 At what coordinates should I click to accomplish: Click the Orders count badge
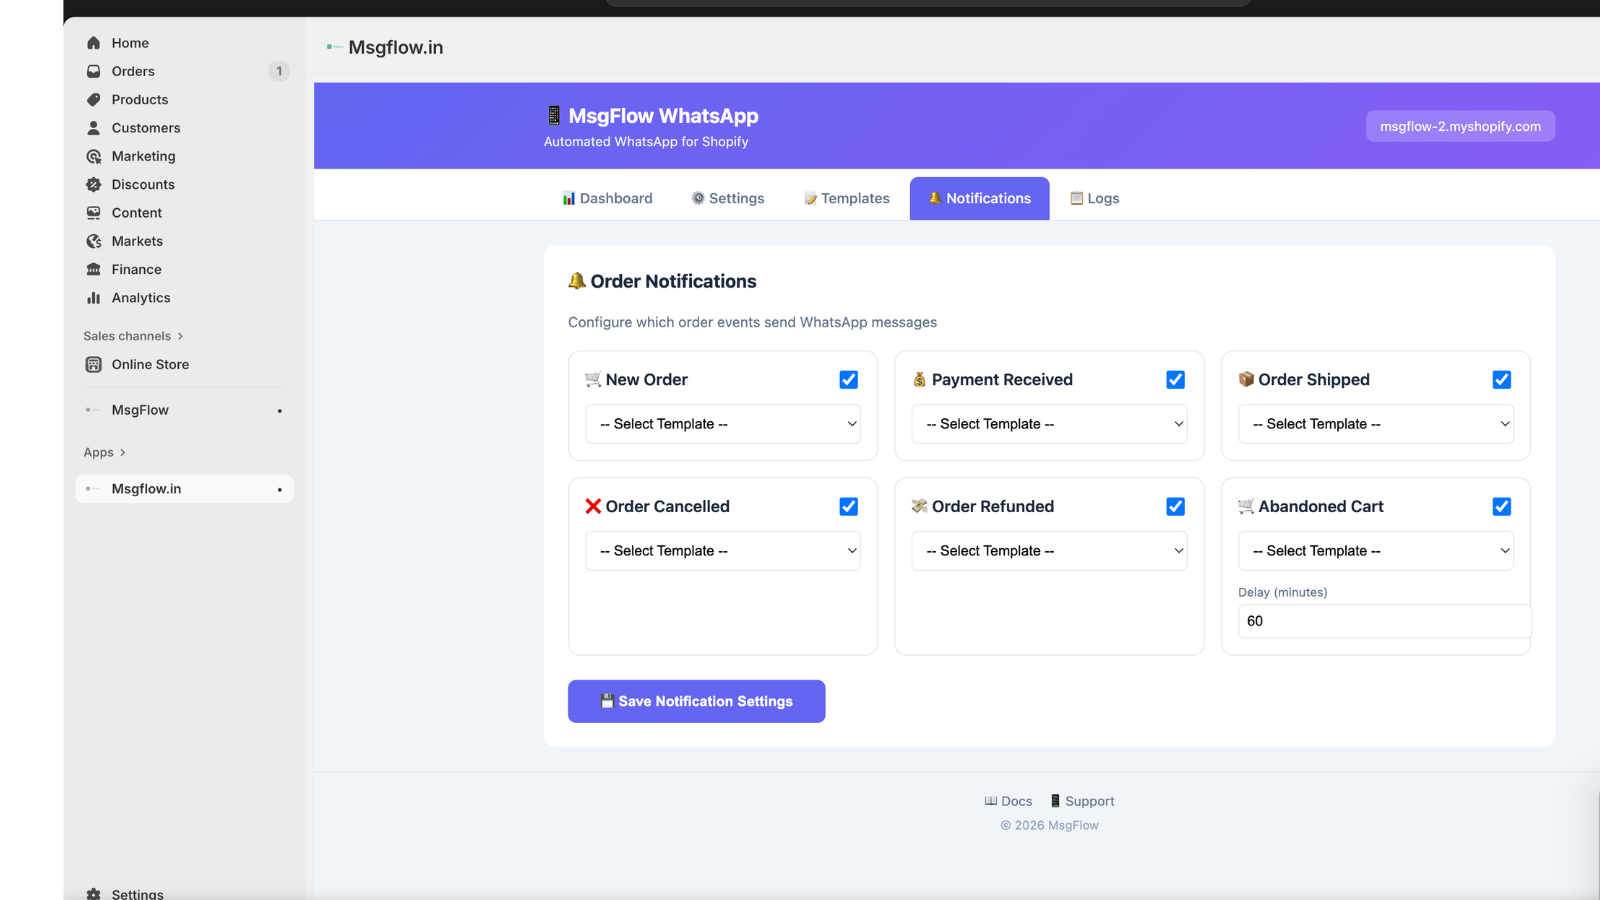tap(279, 71)
